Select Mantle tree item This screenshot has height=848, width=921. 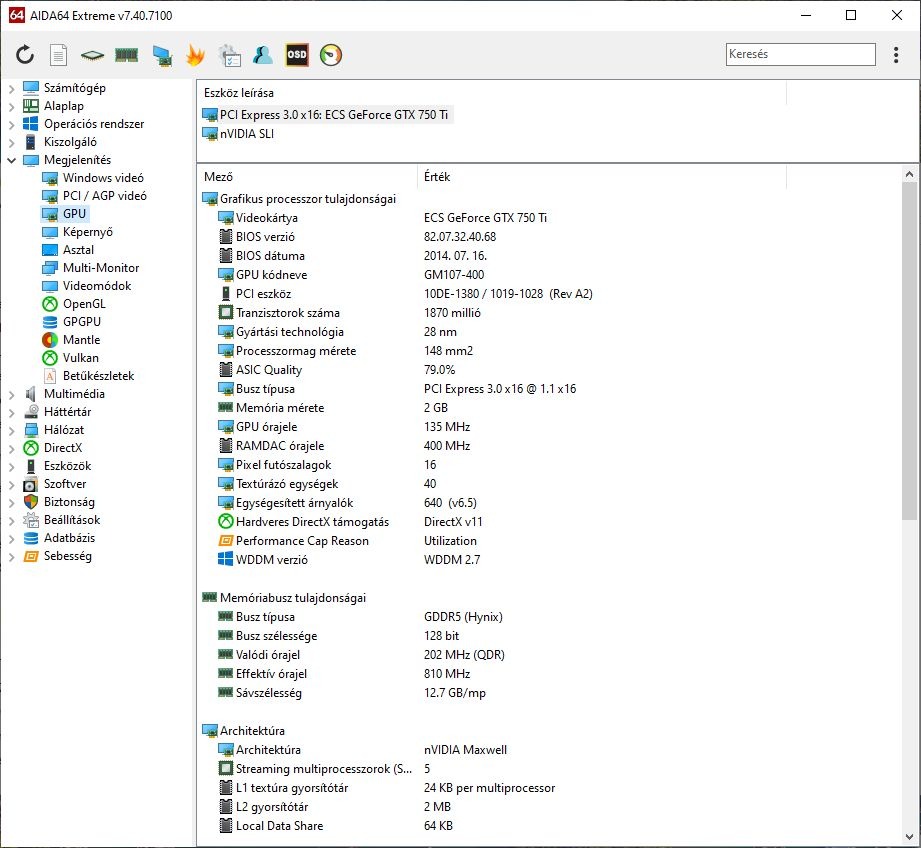point(81,340)
